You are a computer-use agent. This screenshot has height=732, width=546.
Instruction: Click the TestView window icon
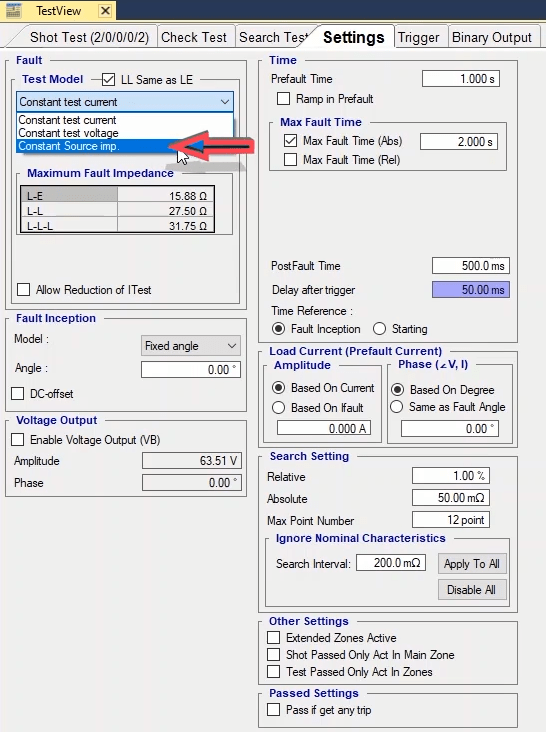point(14,10)
